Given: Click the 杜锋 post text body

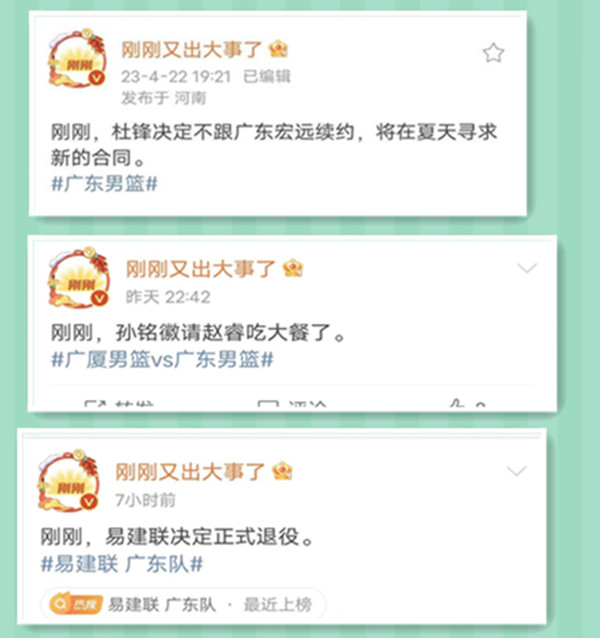Looking at the screenshot, I should 274,145.
